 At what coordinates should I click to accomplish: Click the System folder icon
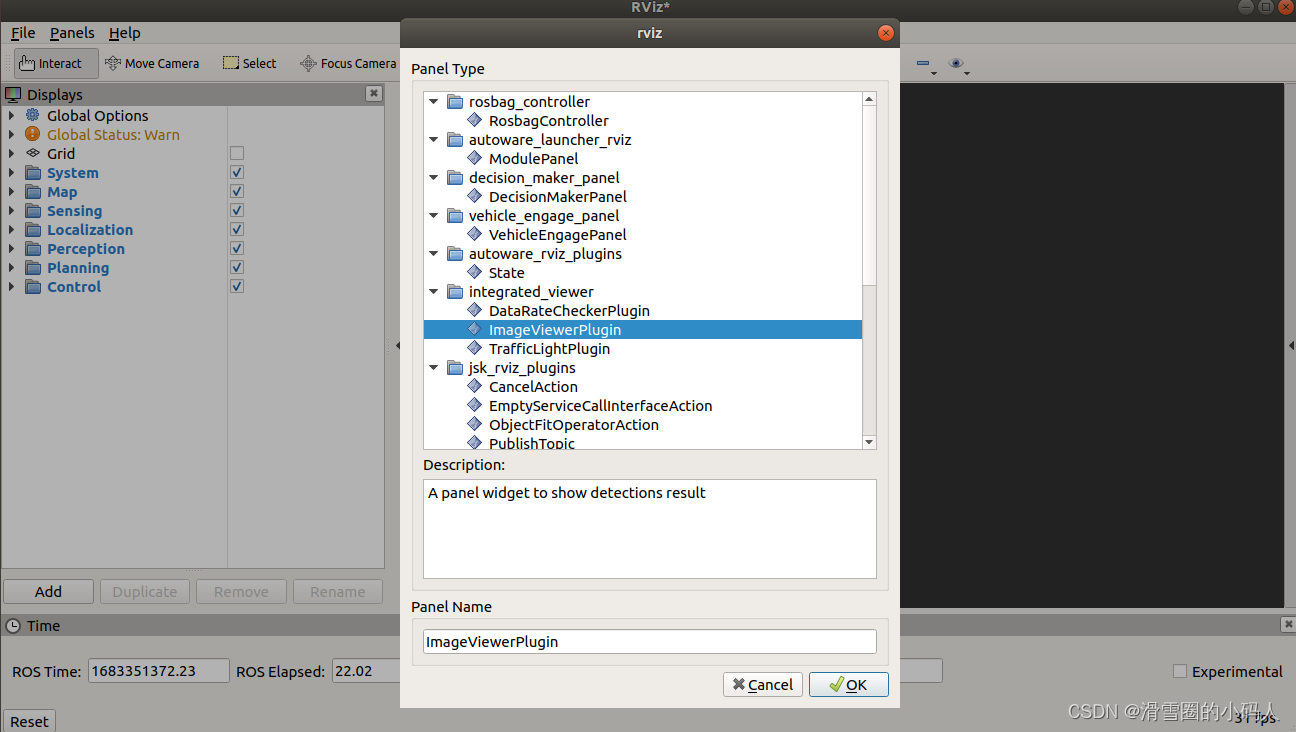click(33, 172)
